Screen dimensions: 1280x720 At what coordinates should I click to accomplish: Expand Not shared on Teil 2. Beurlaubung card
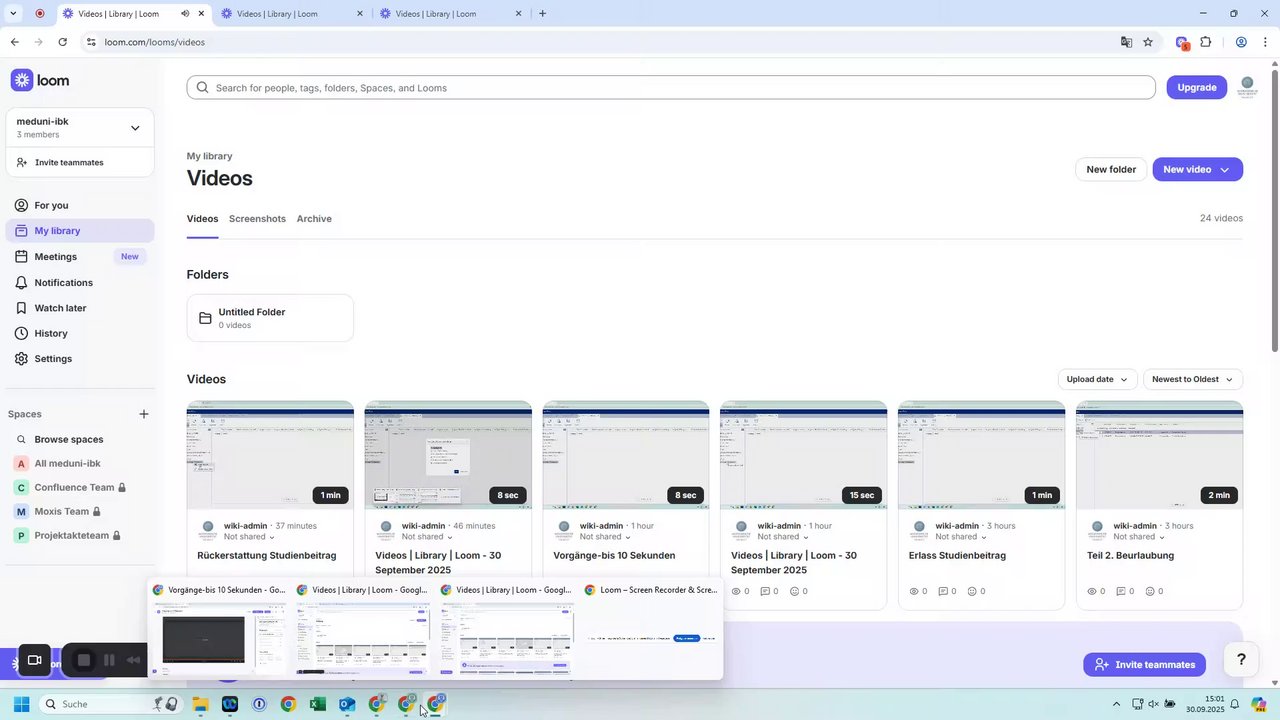coord(1139,537)
